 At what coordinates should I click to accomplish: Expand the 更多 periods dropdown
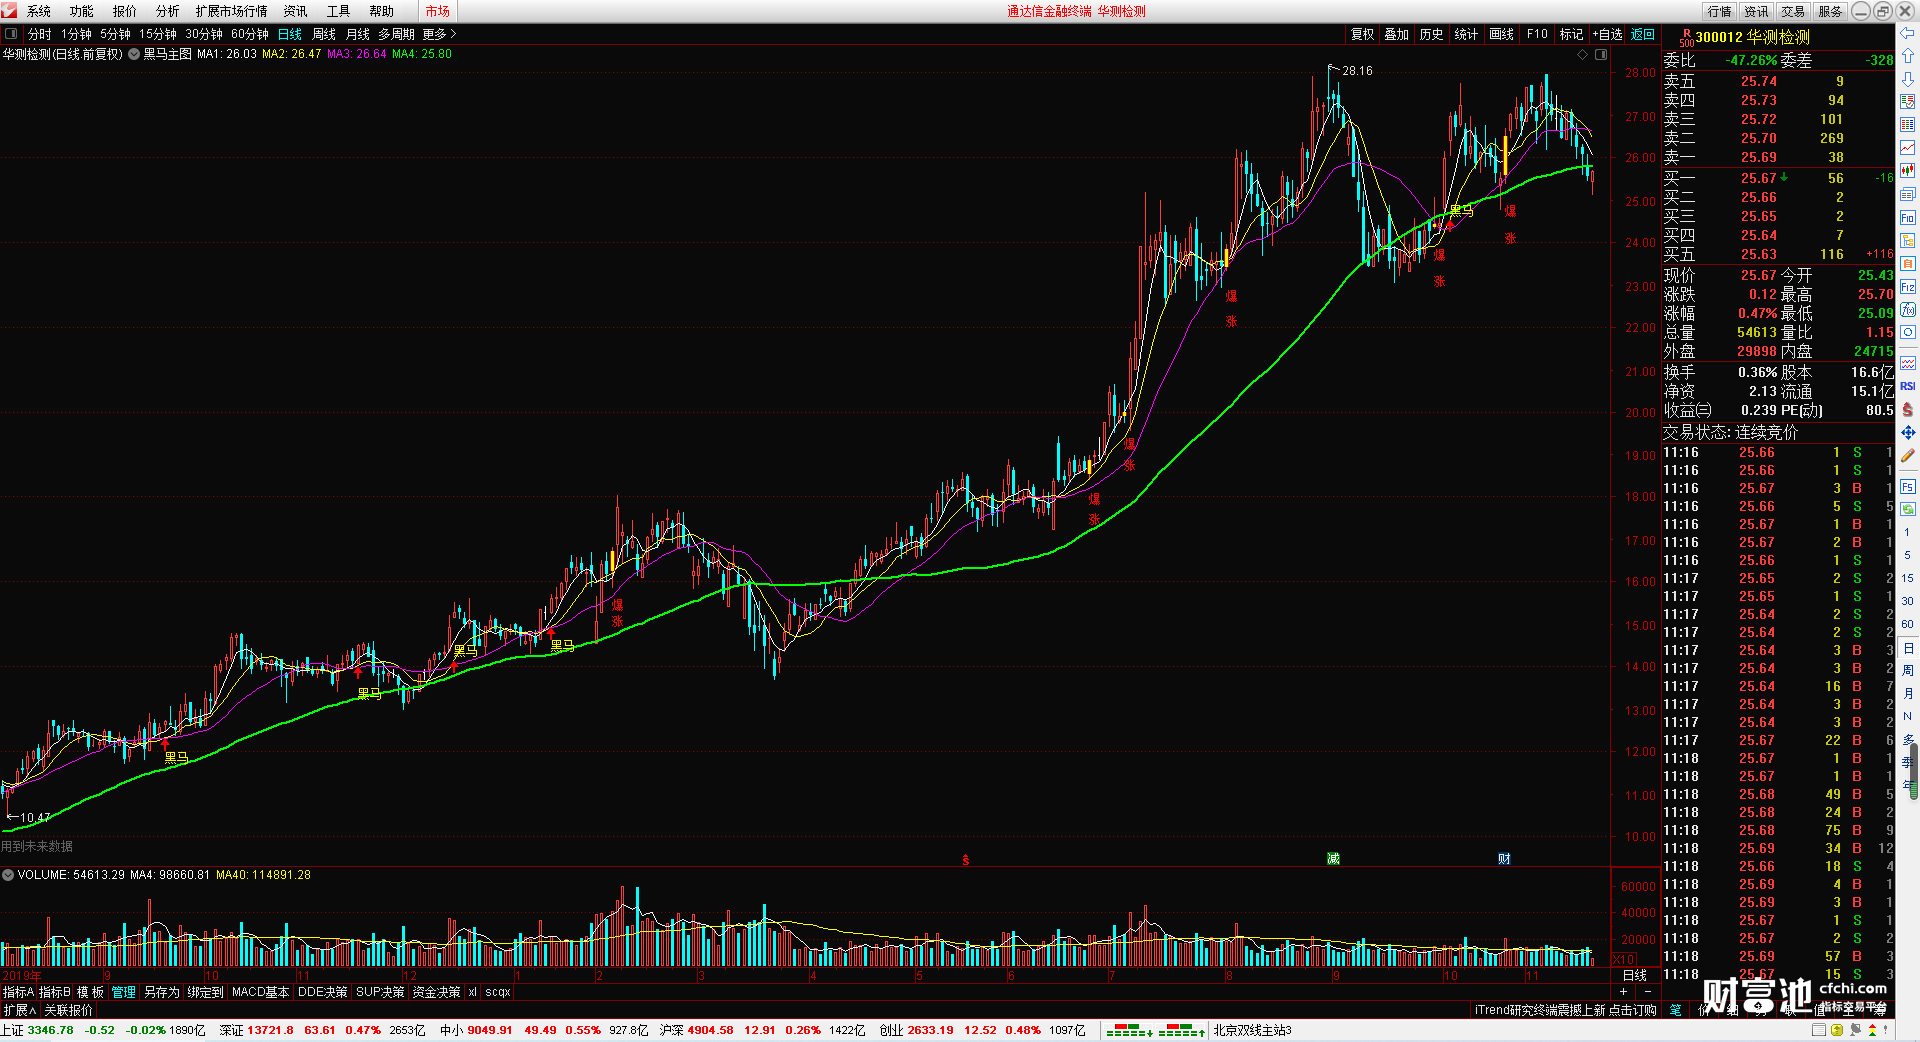tap(439, 34)
